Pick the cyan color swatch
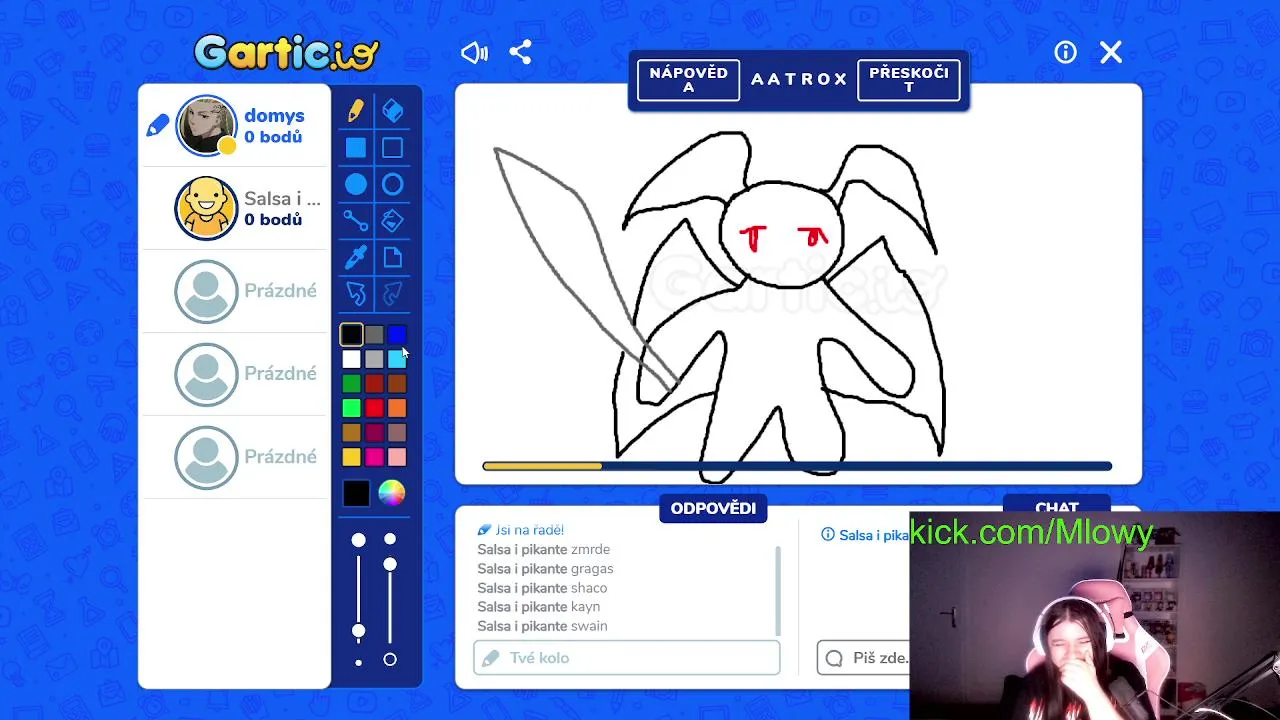Viewport: 1280px width, 720px height. [x=397, y=359]
